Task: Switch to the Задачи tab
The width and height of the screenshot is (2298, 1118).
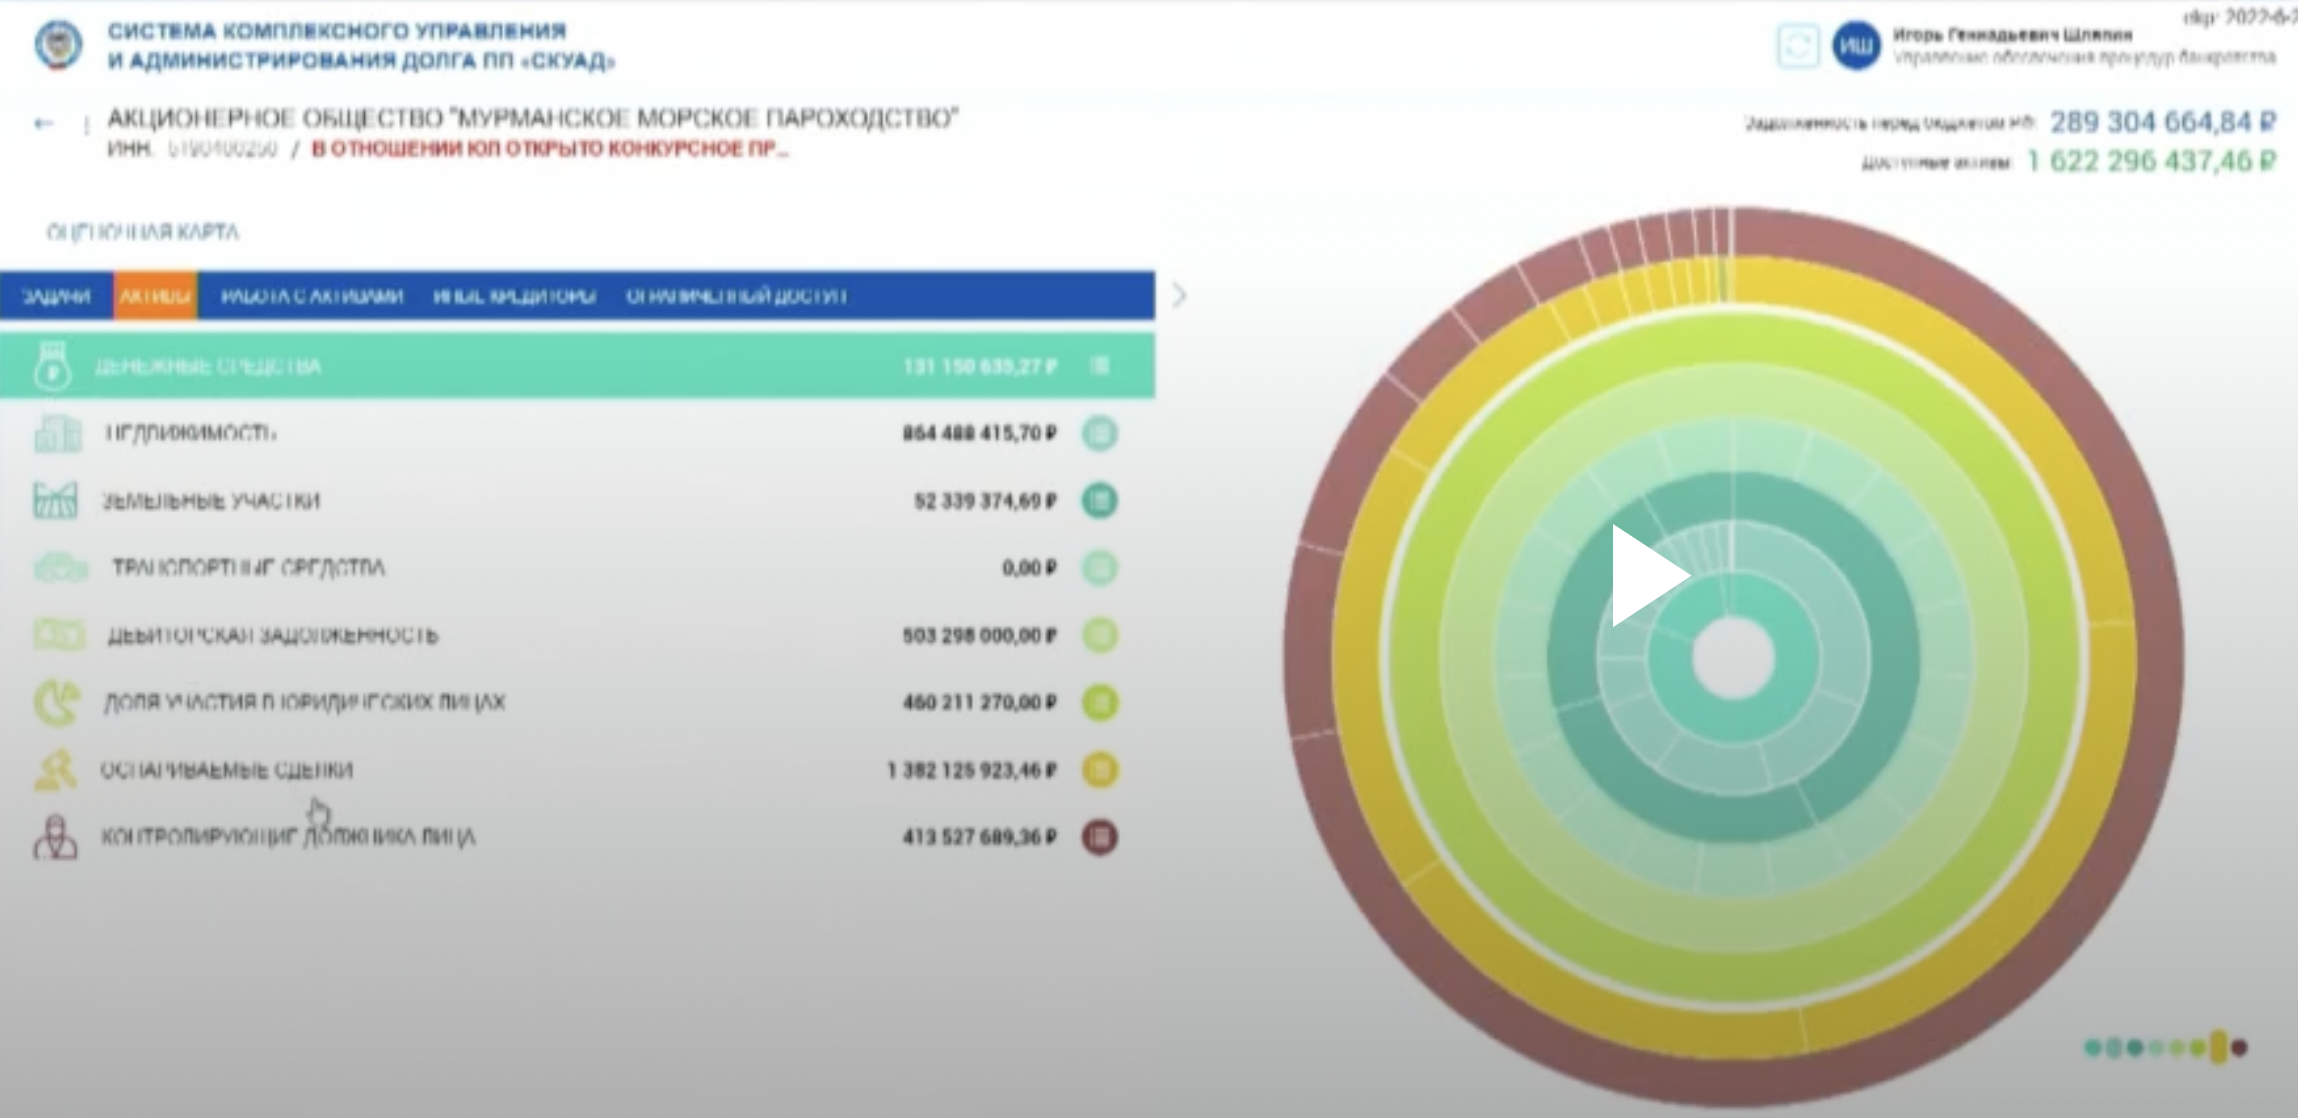Action: pos(56,296)
